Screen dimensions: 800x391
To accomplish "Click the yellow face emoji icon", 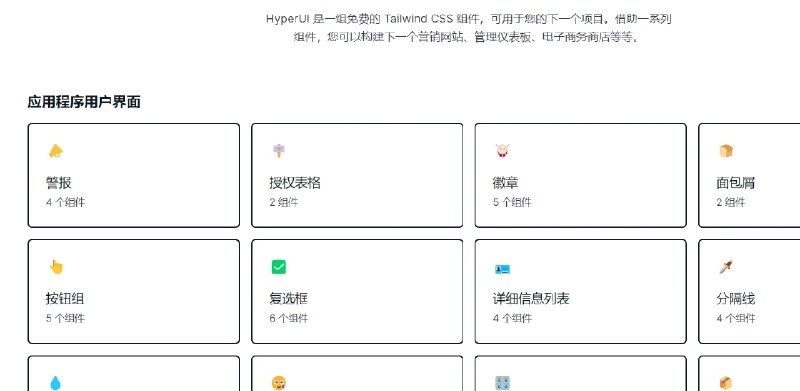I will coord(279,383).
